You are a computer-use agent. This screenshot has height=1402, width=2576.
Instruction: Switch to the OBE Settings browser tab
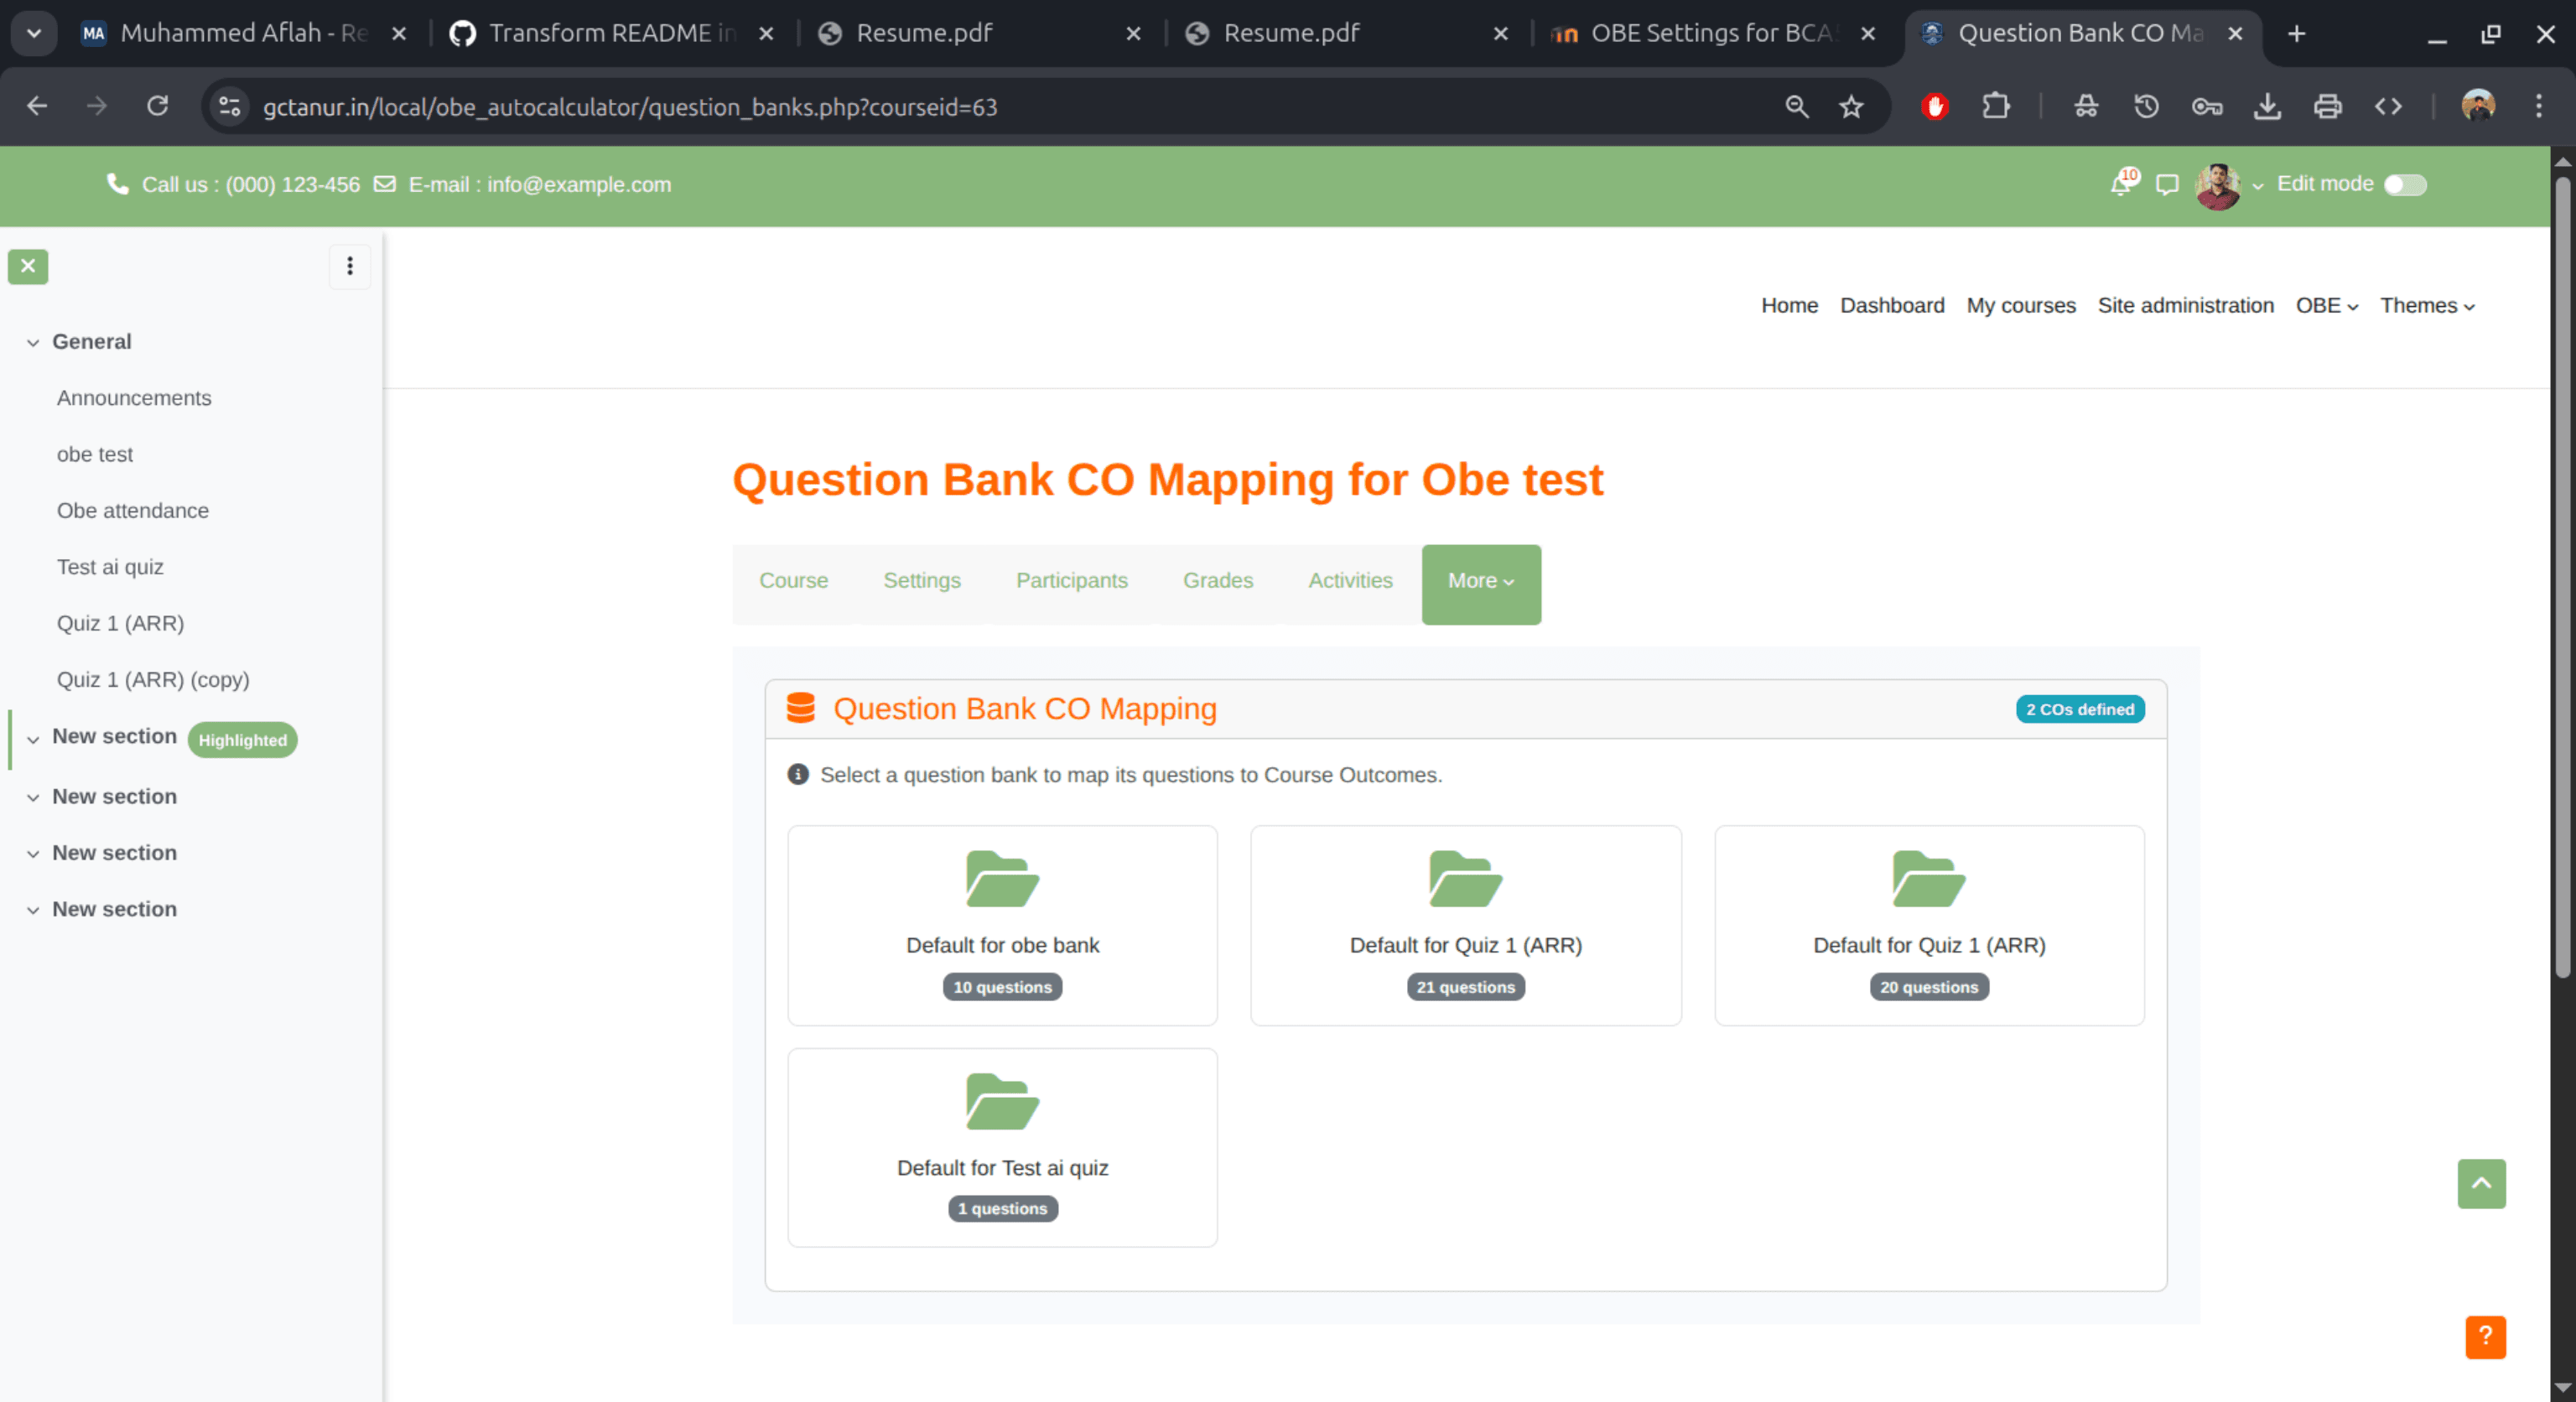tap(1700, 32)
